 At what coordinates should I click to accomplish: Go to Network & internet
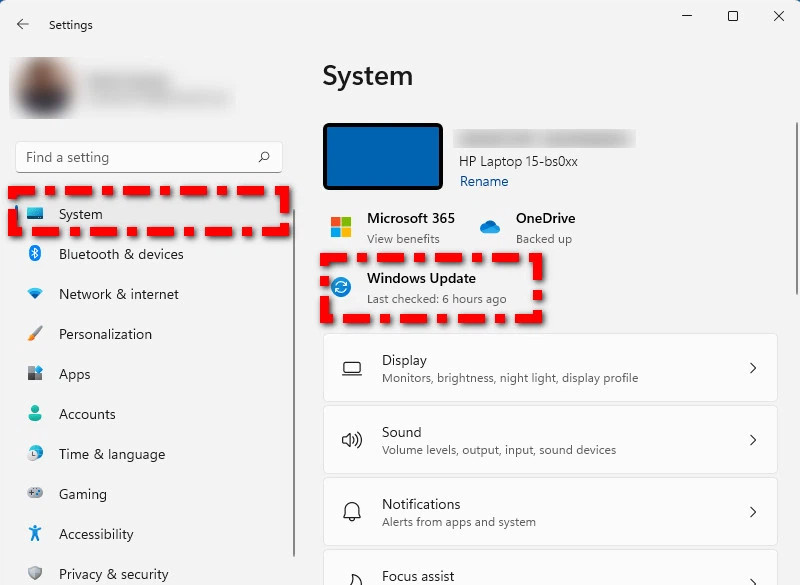point(148,294)
